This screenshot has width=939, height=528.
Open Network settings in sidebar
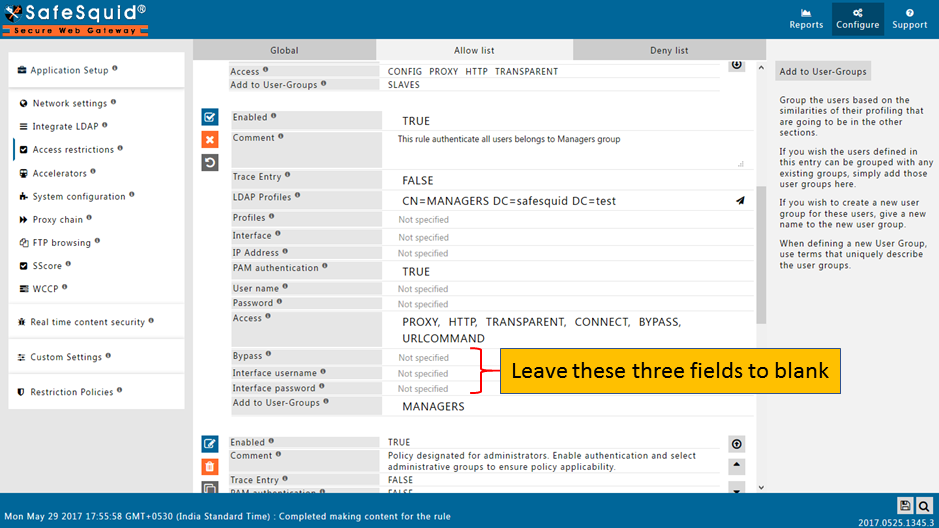(x=69, y=104)
